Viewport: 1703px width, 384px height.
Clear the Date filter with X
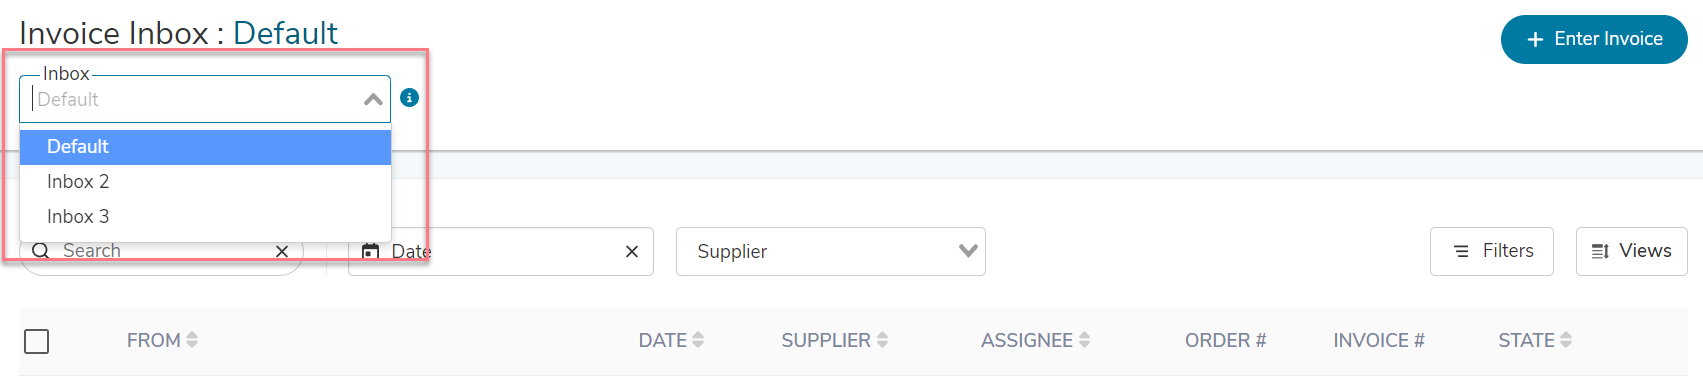click(632, 251)
